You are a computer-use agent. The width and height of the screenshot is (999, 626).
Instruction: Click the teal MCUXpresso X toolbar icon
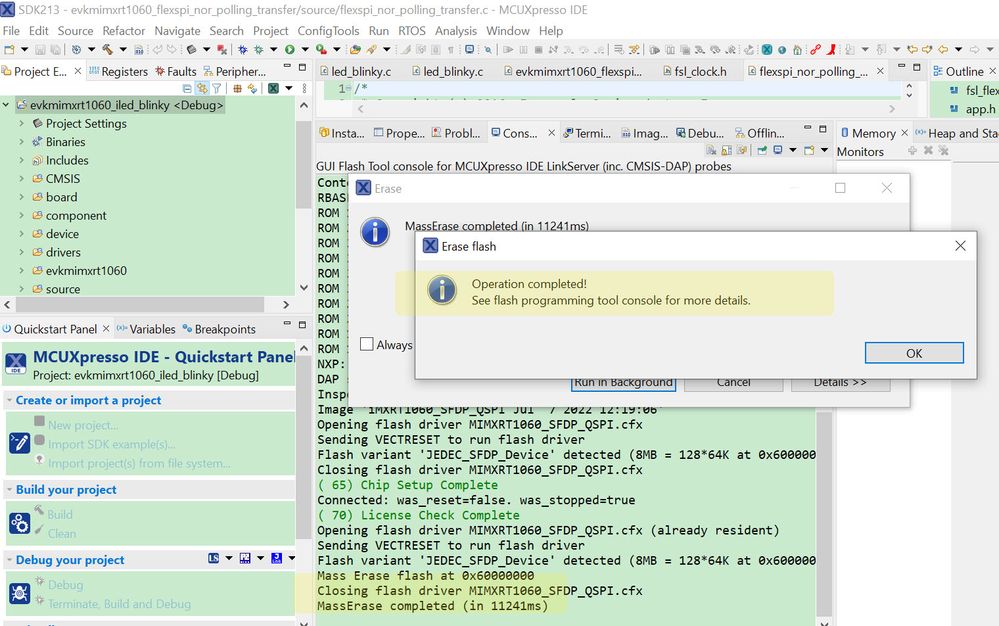(x=766, y=49)
